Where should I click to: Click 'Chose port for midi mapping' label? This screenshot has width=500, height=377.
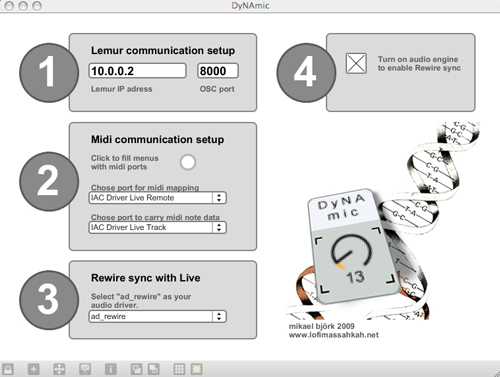145,188
